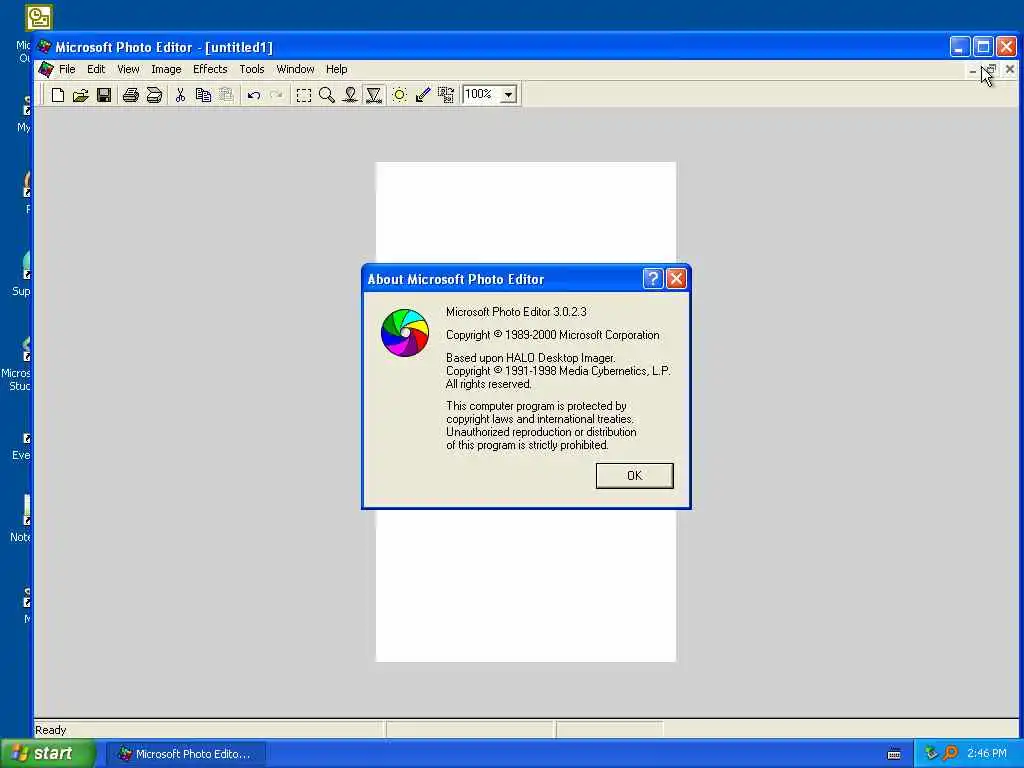Open the Effects menu
The image size is (1024, 768).
pyautogui.click(x=210, y=69)
